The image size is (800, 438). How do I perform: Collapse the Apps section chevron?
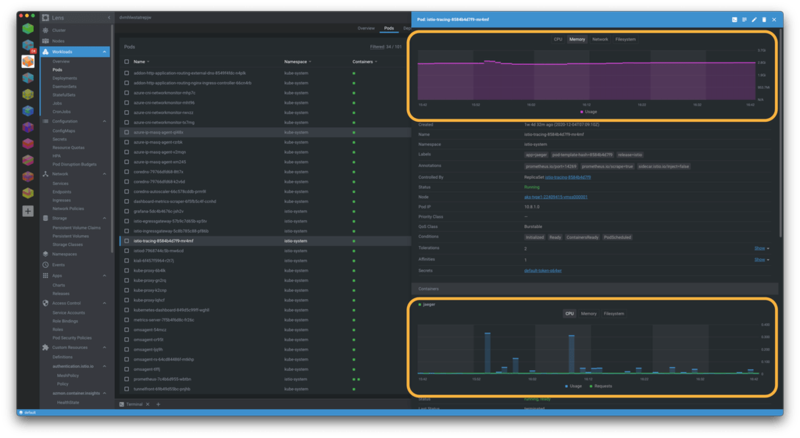105,276
